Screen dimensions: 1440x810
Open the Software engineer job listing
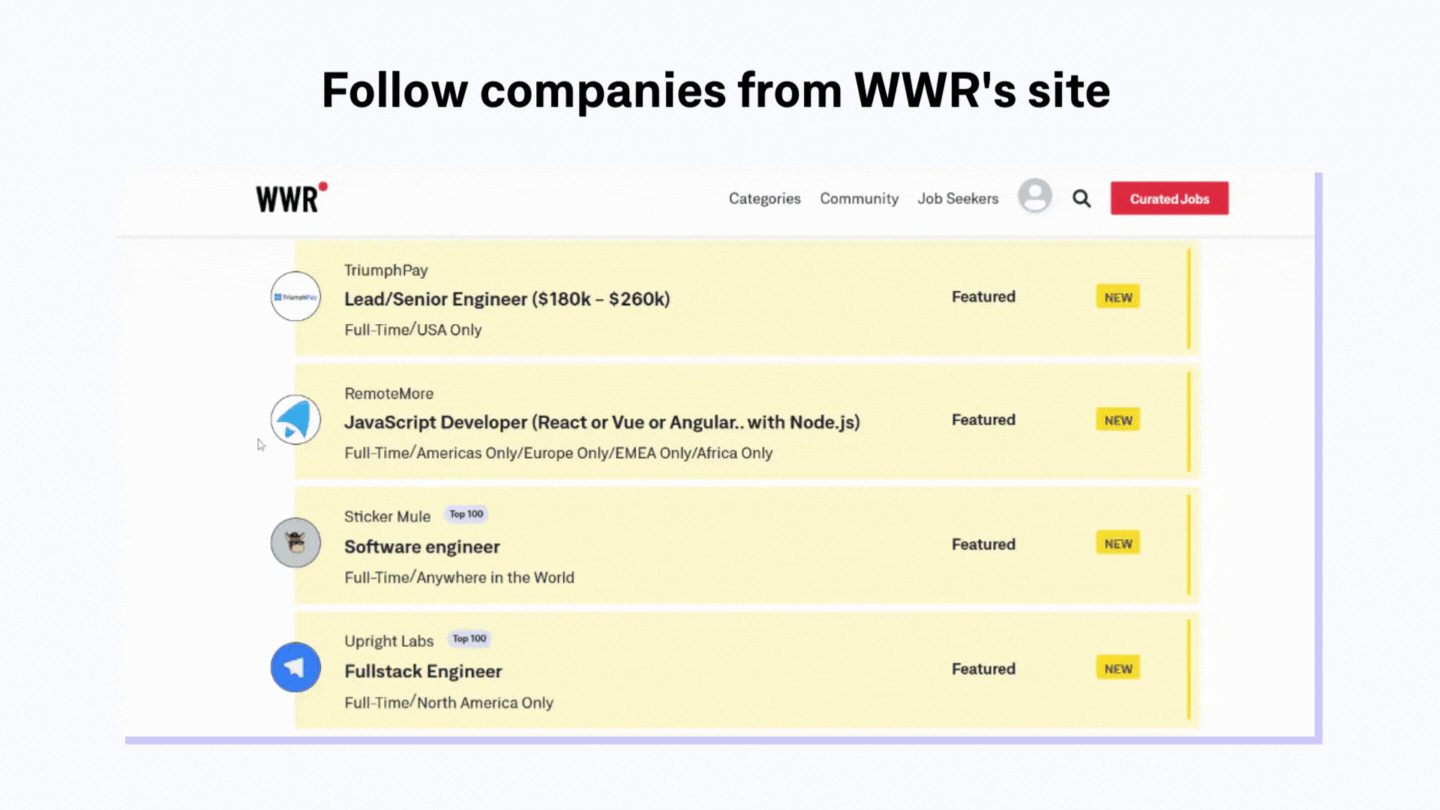coord(422,547)
